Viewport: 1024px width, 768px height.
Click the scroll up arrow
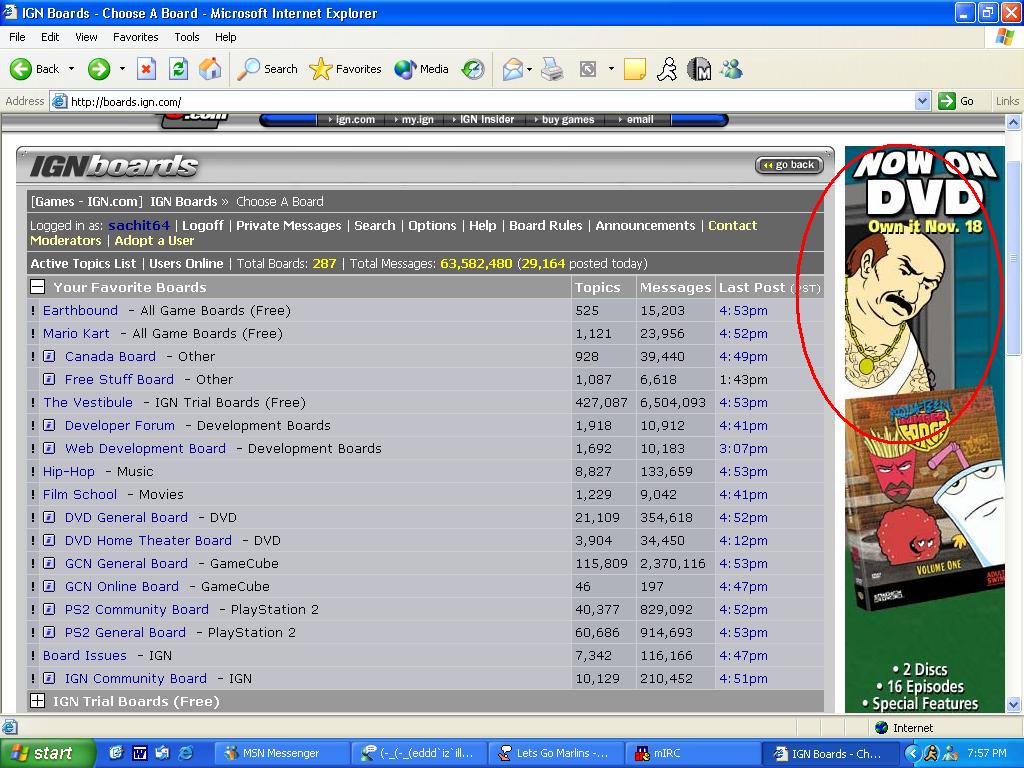click(1014, 122)
